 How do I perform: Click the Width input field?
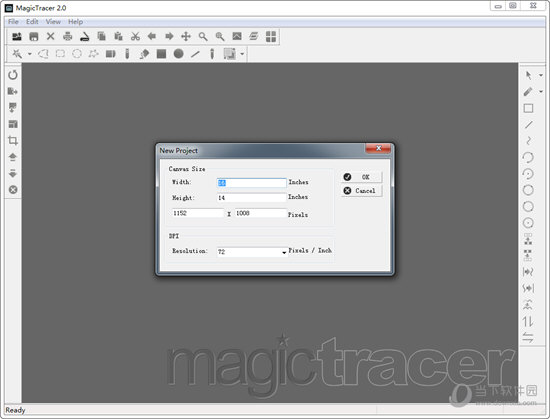251,183
